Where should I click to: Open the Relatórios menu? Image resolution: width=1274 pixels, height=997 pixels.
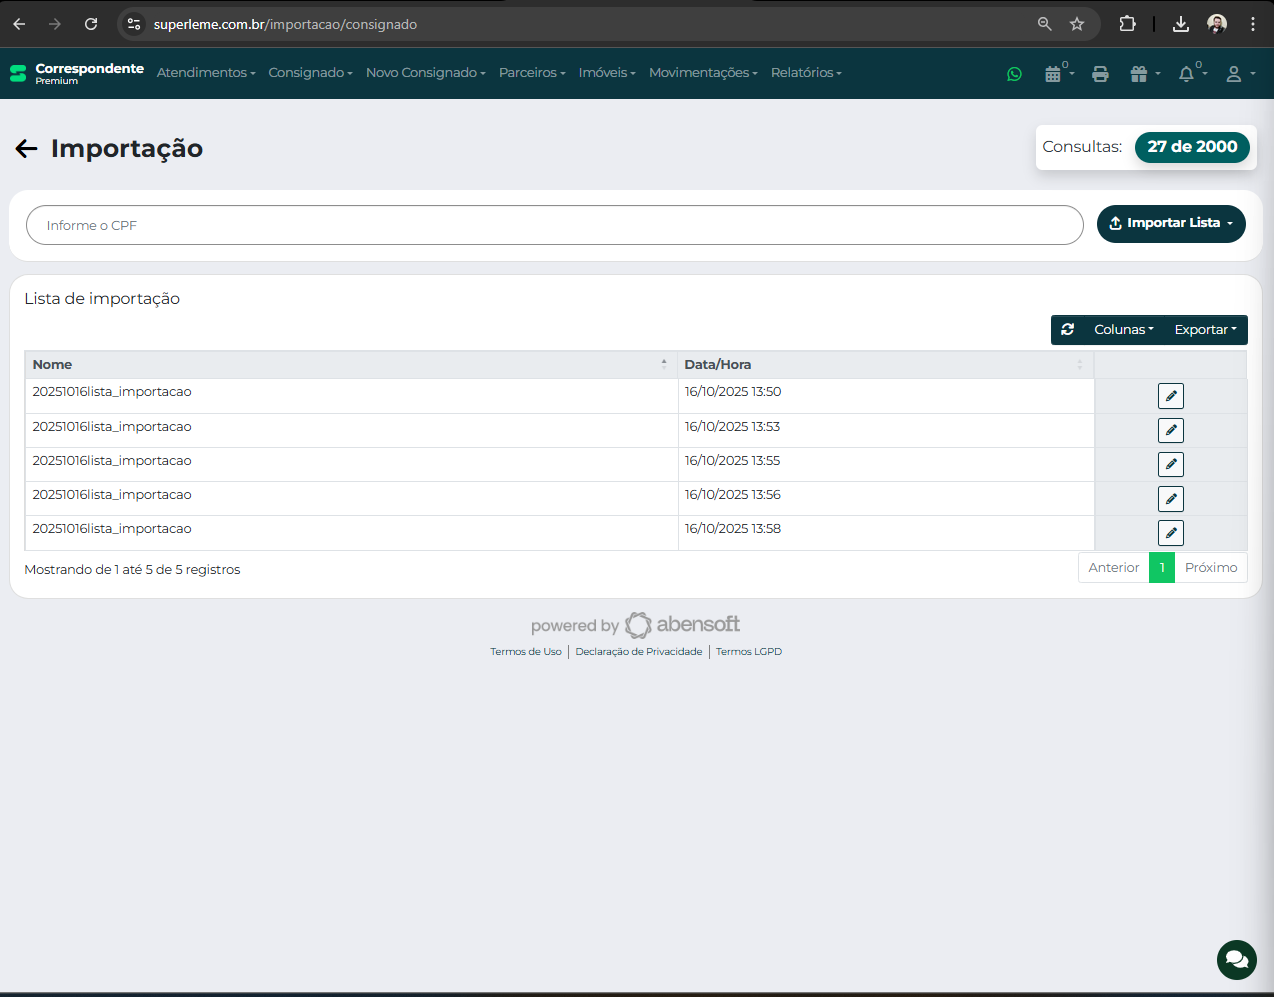[x=805, y=73]
